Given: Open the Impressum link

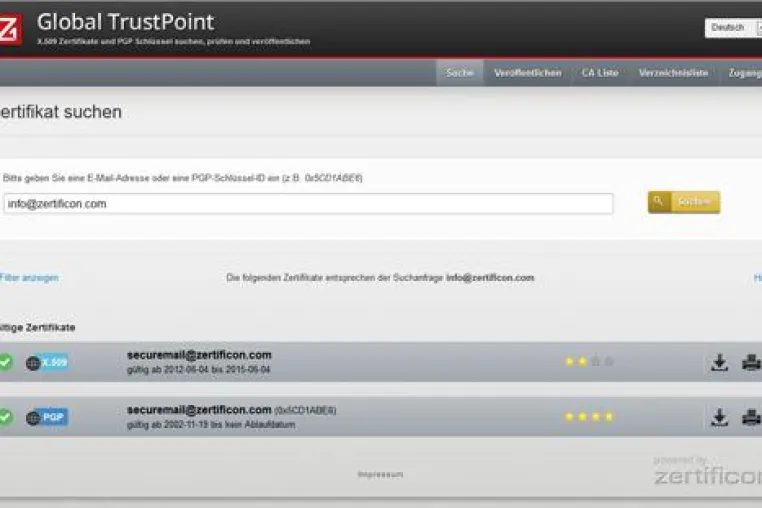Looking at the screenshot, I should (381, 474).
